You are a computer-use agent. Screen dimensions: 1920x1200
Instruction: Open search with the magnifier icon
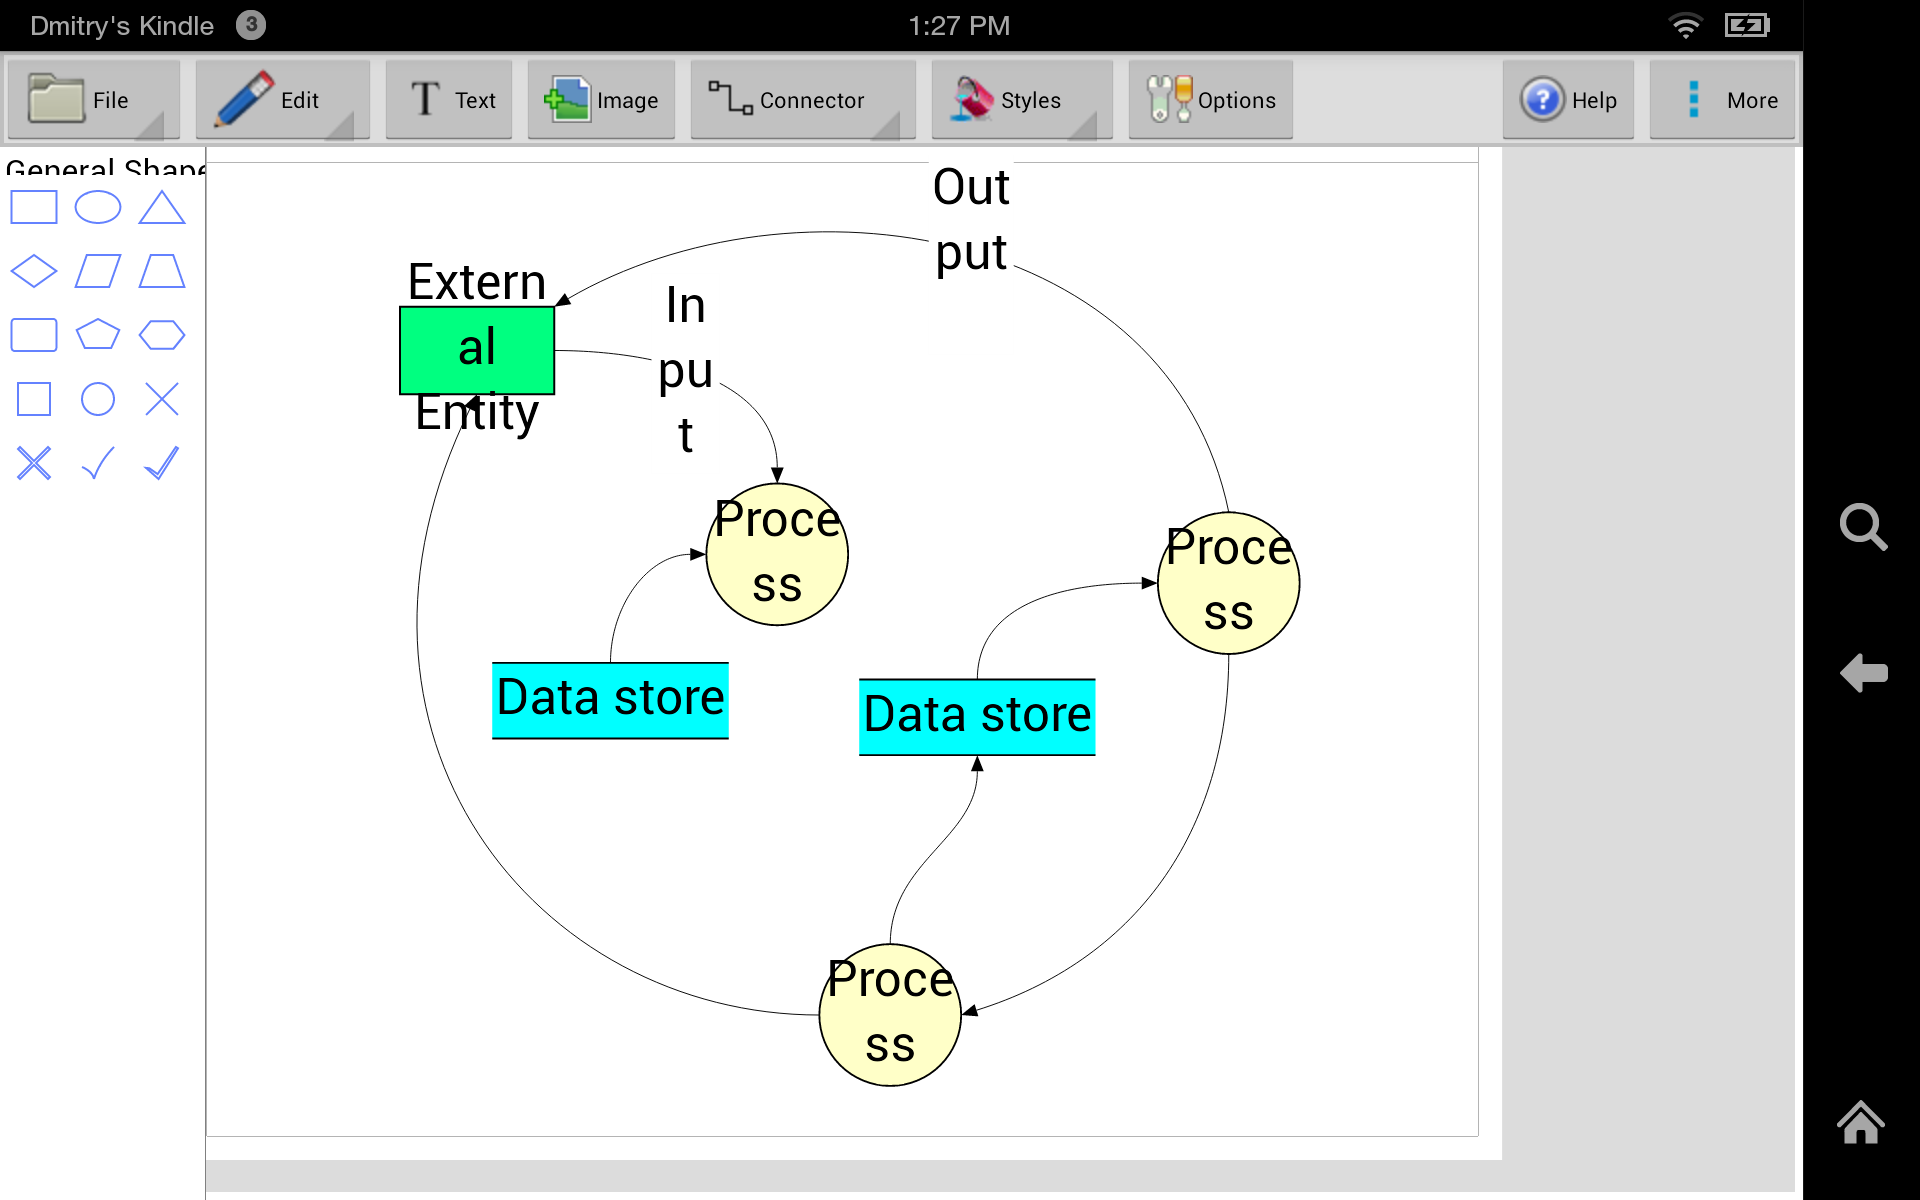click(1864, 527)
